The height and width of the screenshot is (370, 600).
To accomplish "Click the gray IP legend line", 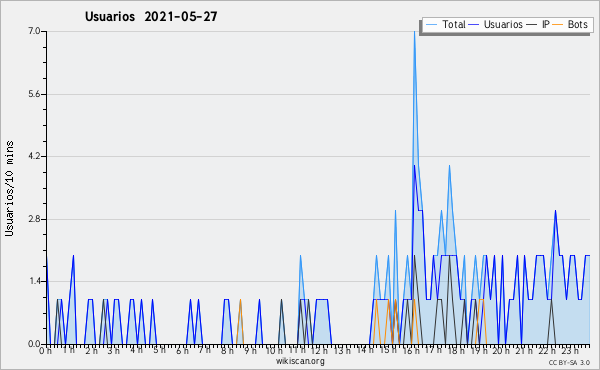I will tap(532, 25).
